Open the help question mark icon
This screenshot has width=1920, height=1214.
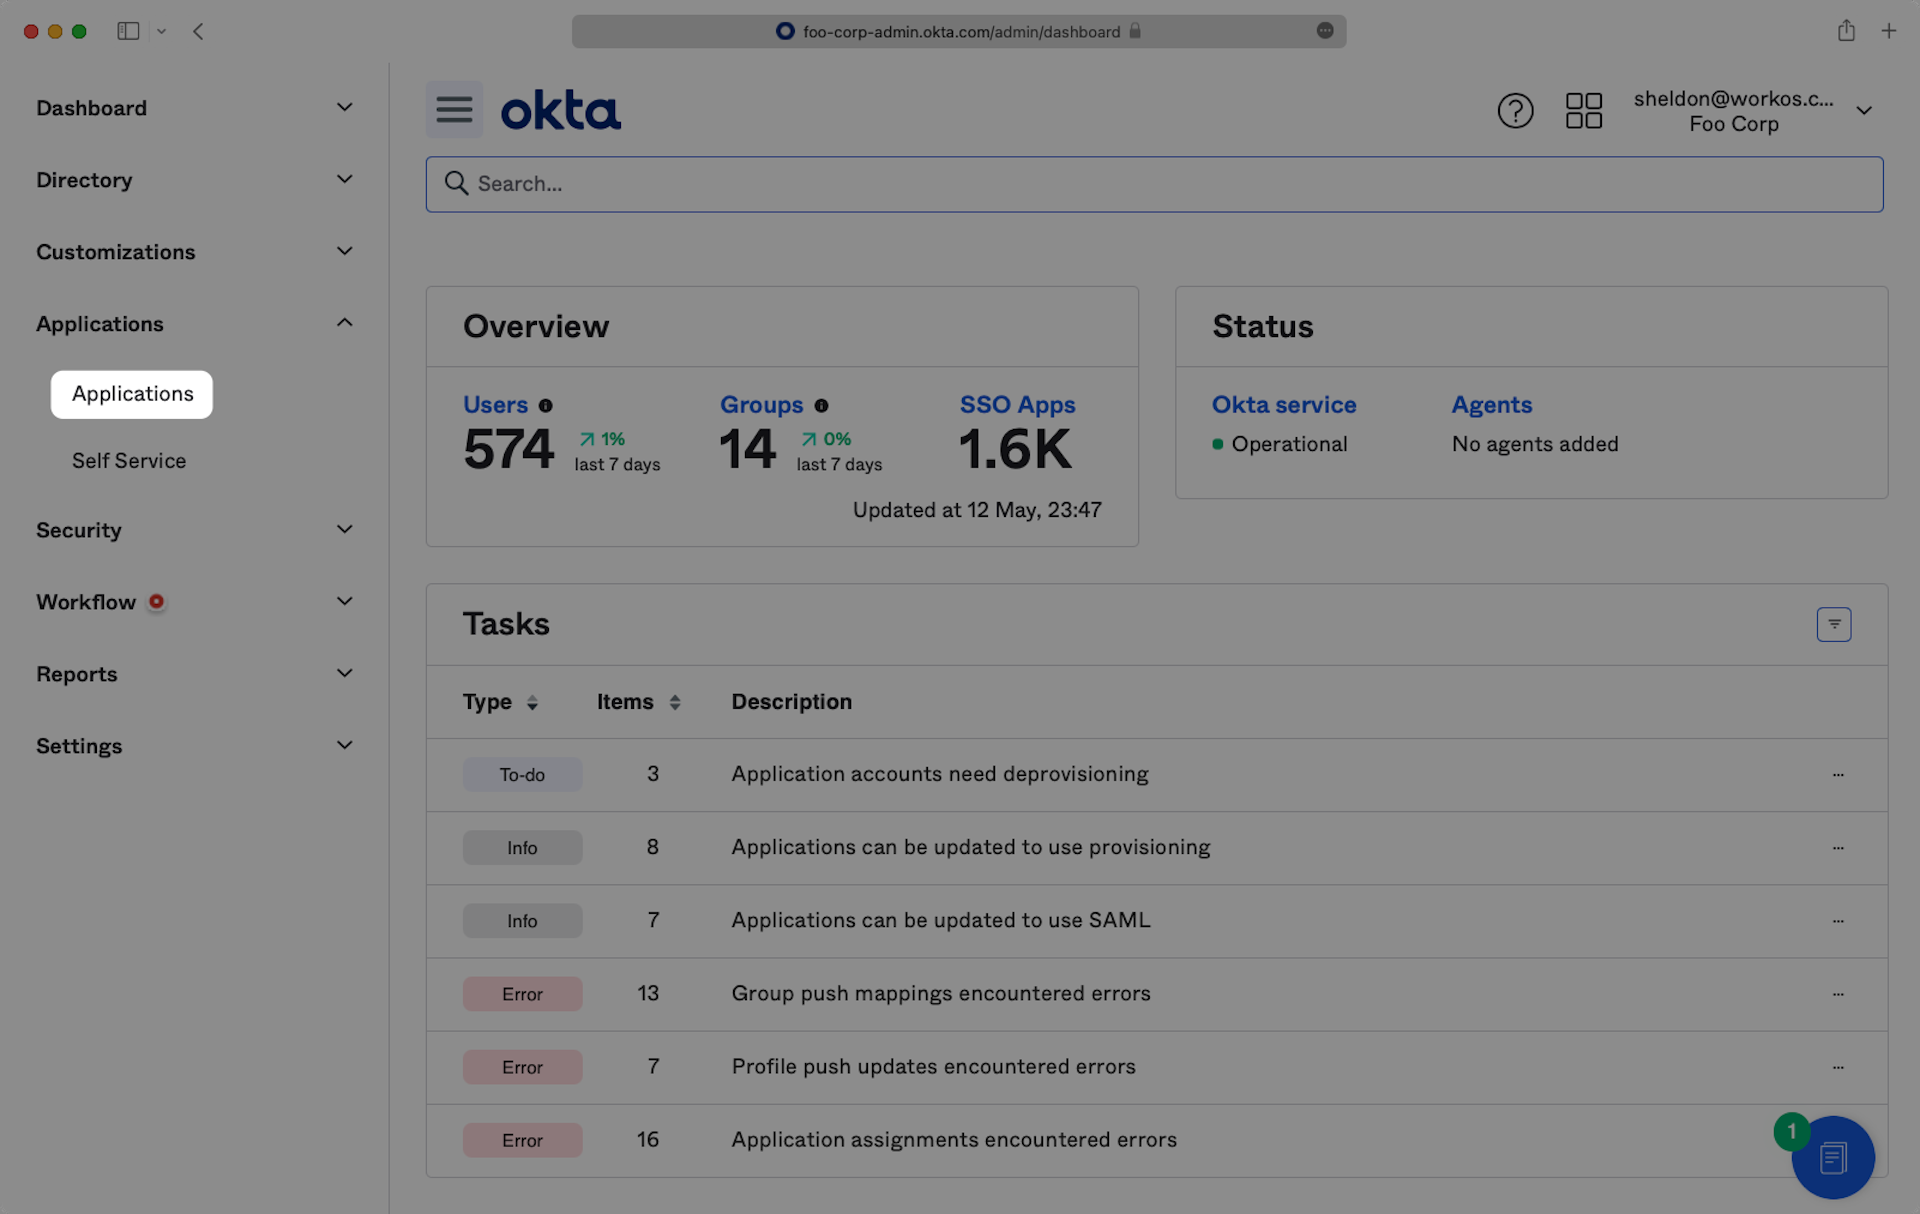1514,110
